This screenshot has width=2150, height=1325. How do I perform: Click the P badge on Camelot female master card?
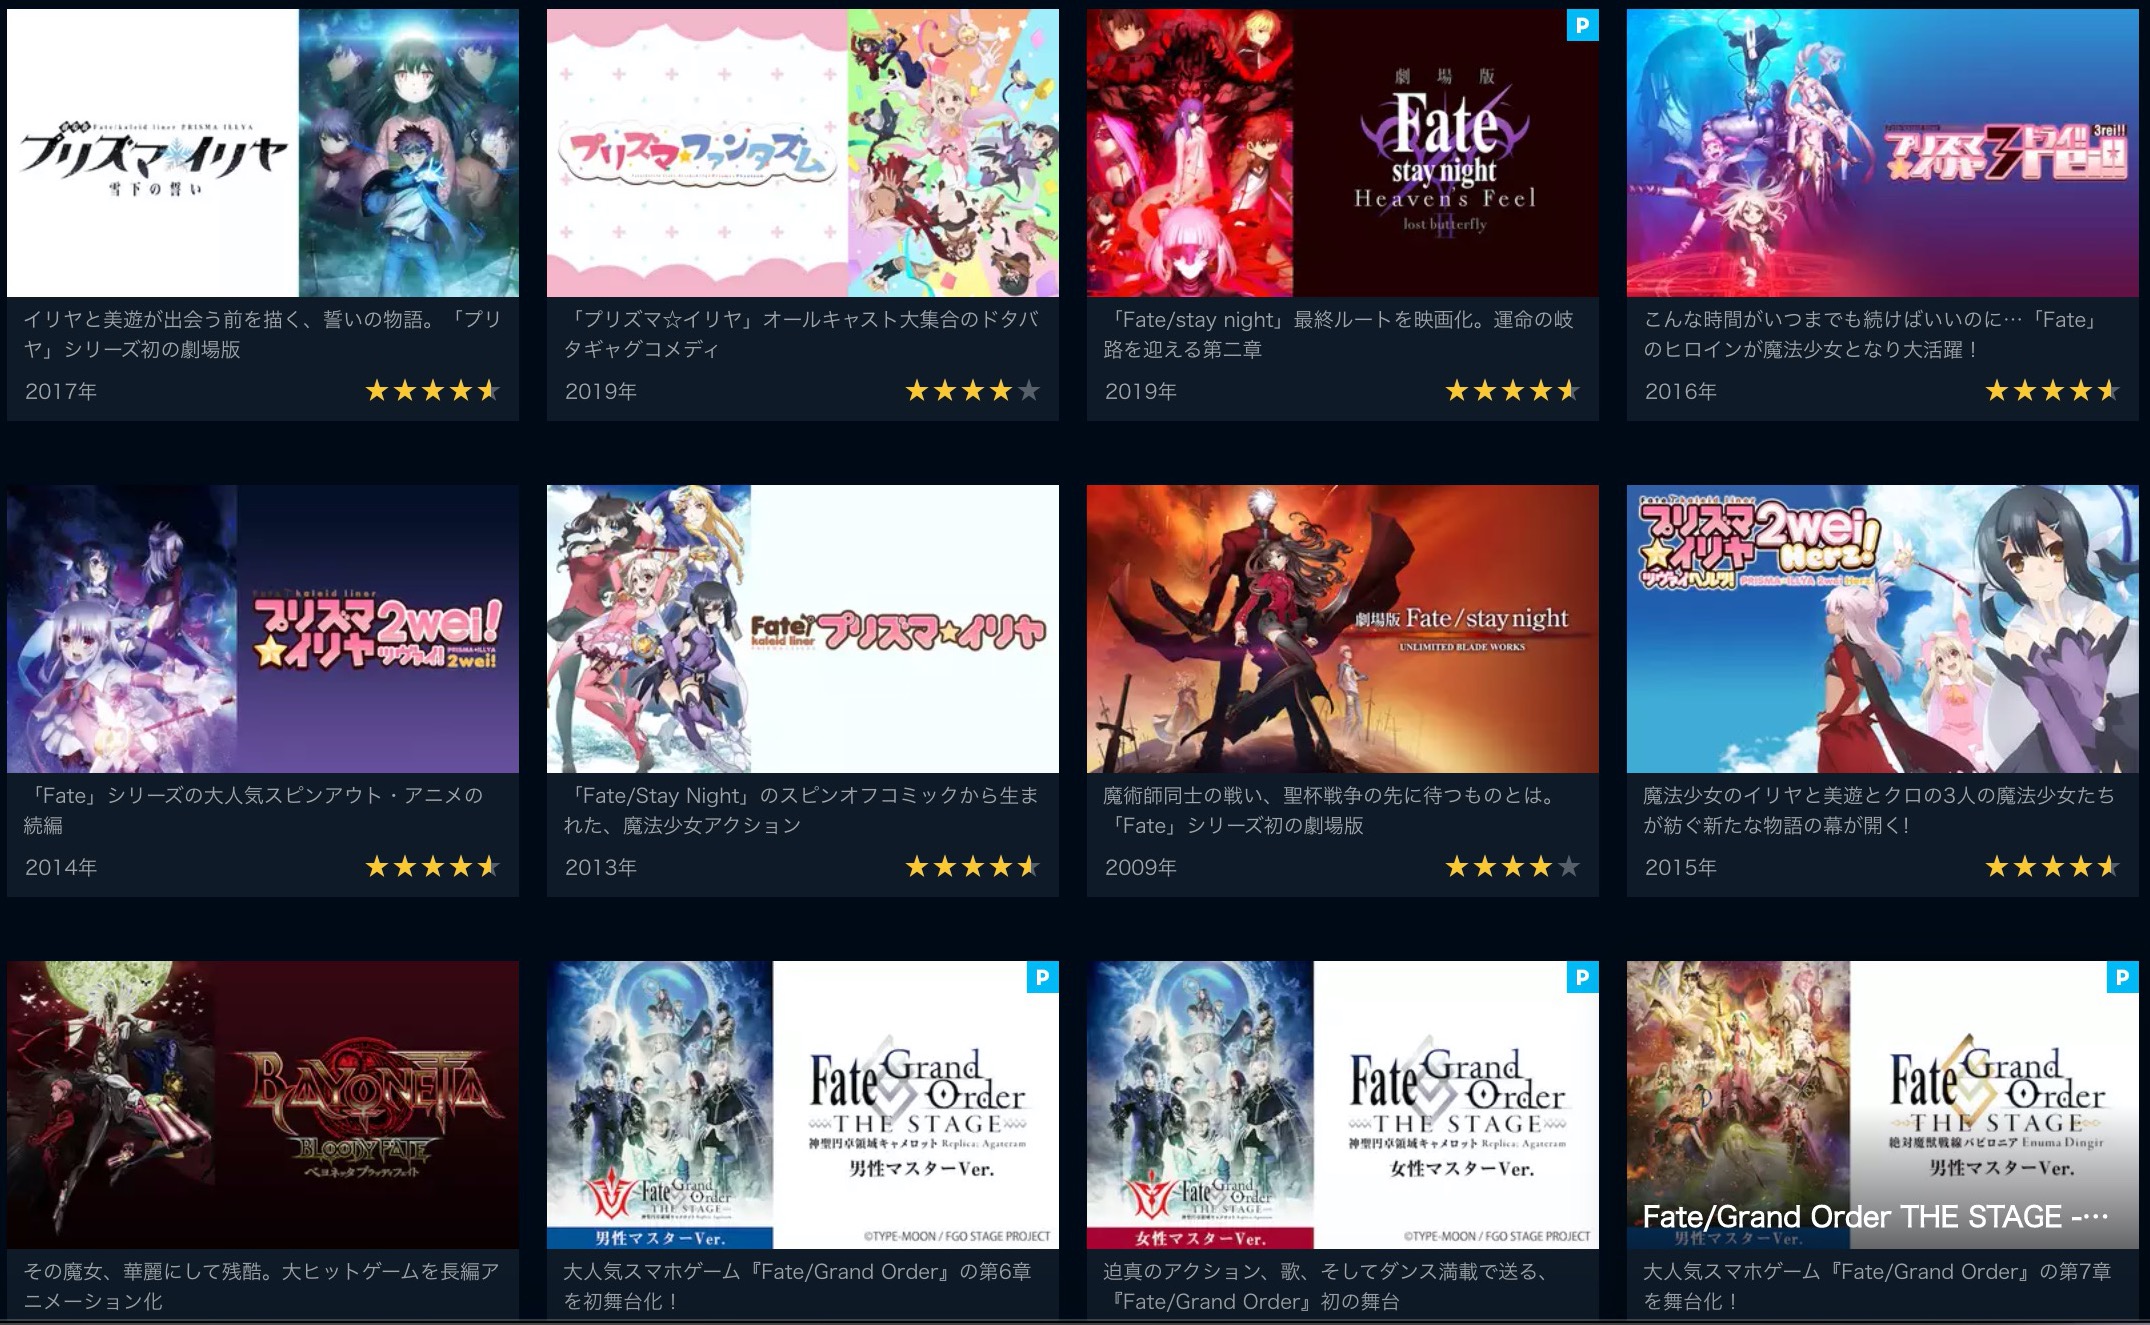pyautogui.click(x=1582, y=977)
